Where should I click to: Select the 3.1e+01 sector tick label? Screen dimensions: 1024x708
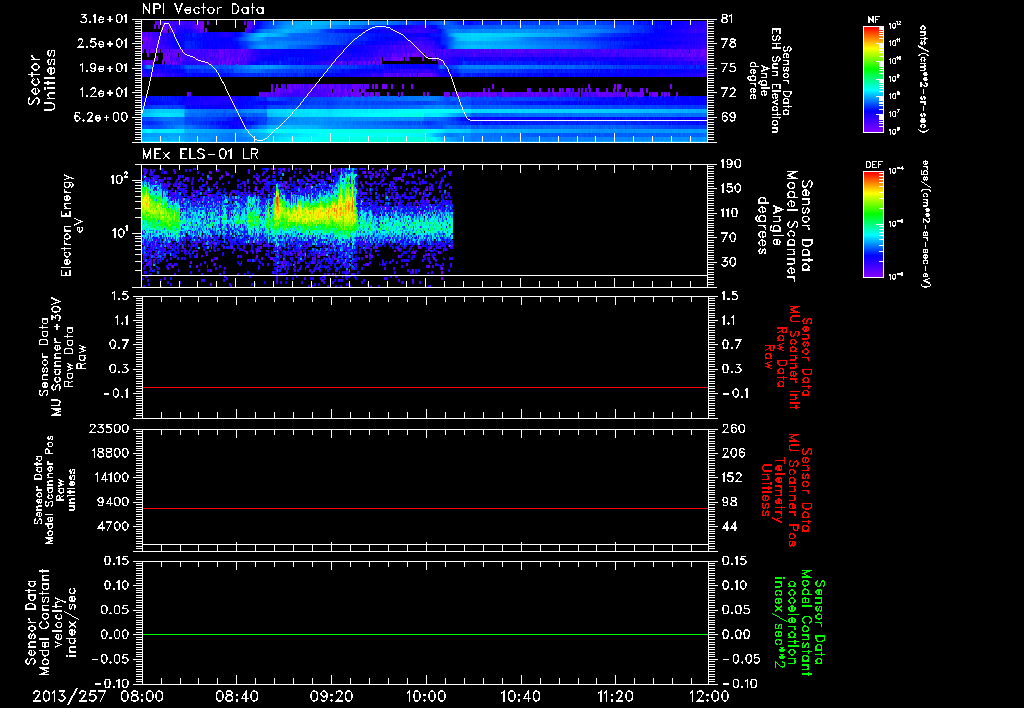pyautogui.click(x=103, y=19)
